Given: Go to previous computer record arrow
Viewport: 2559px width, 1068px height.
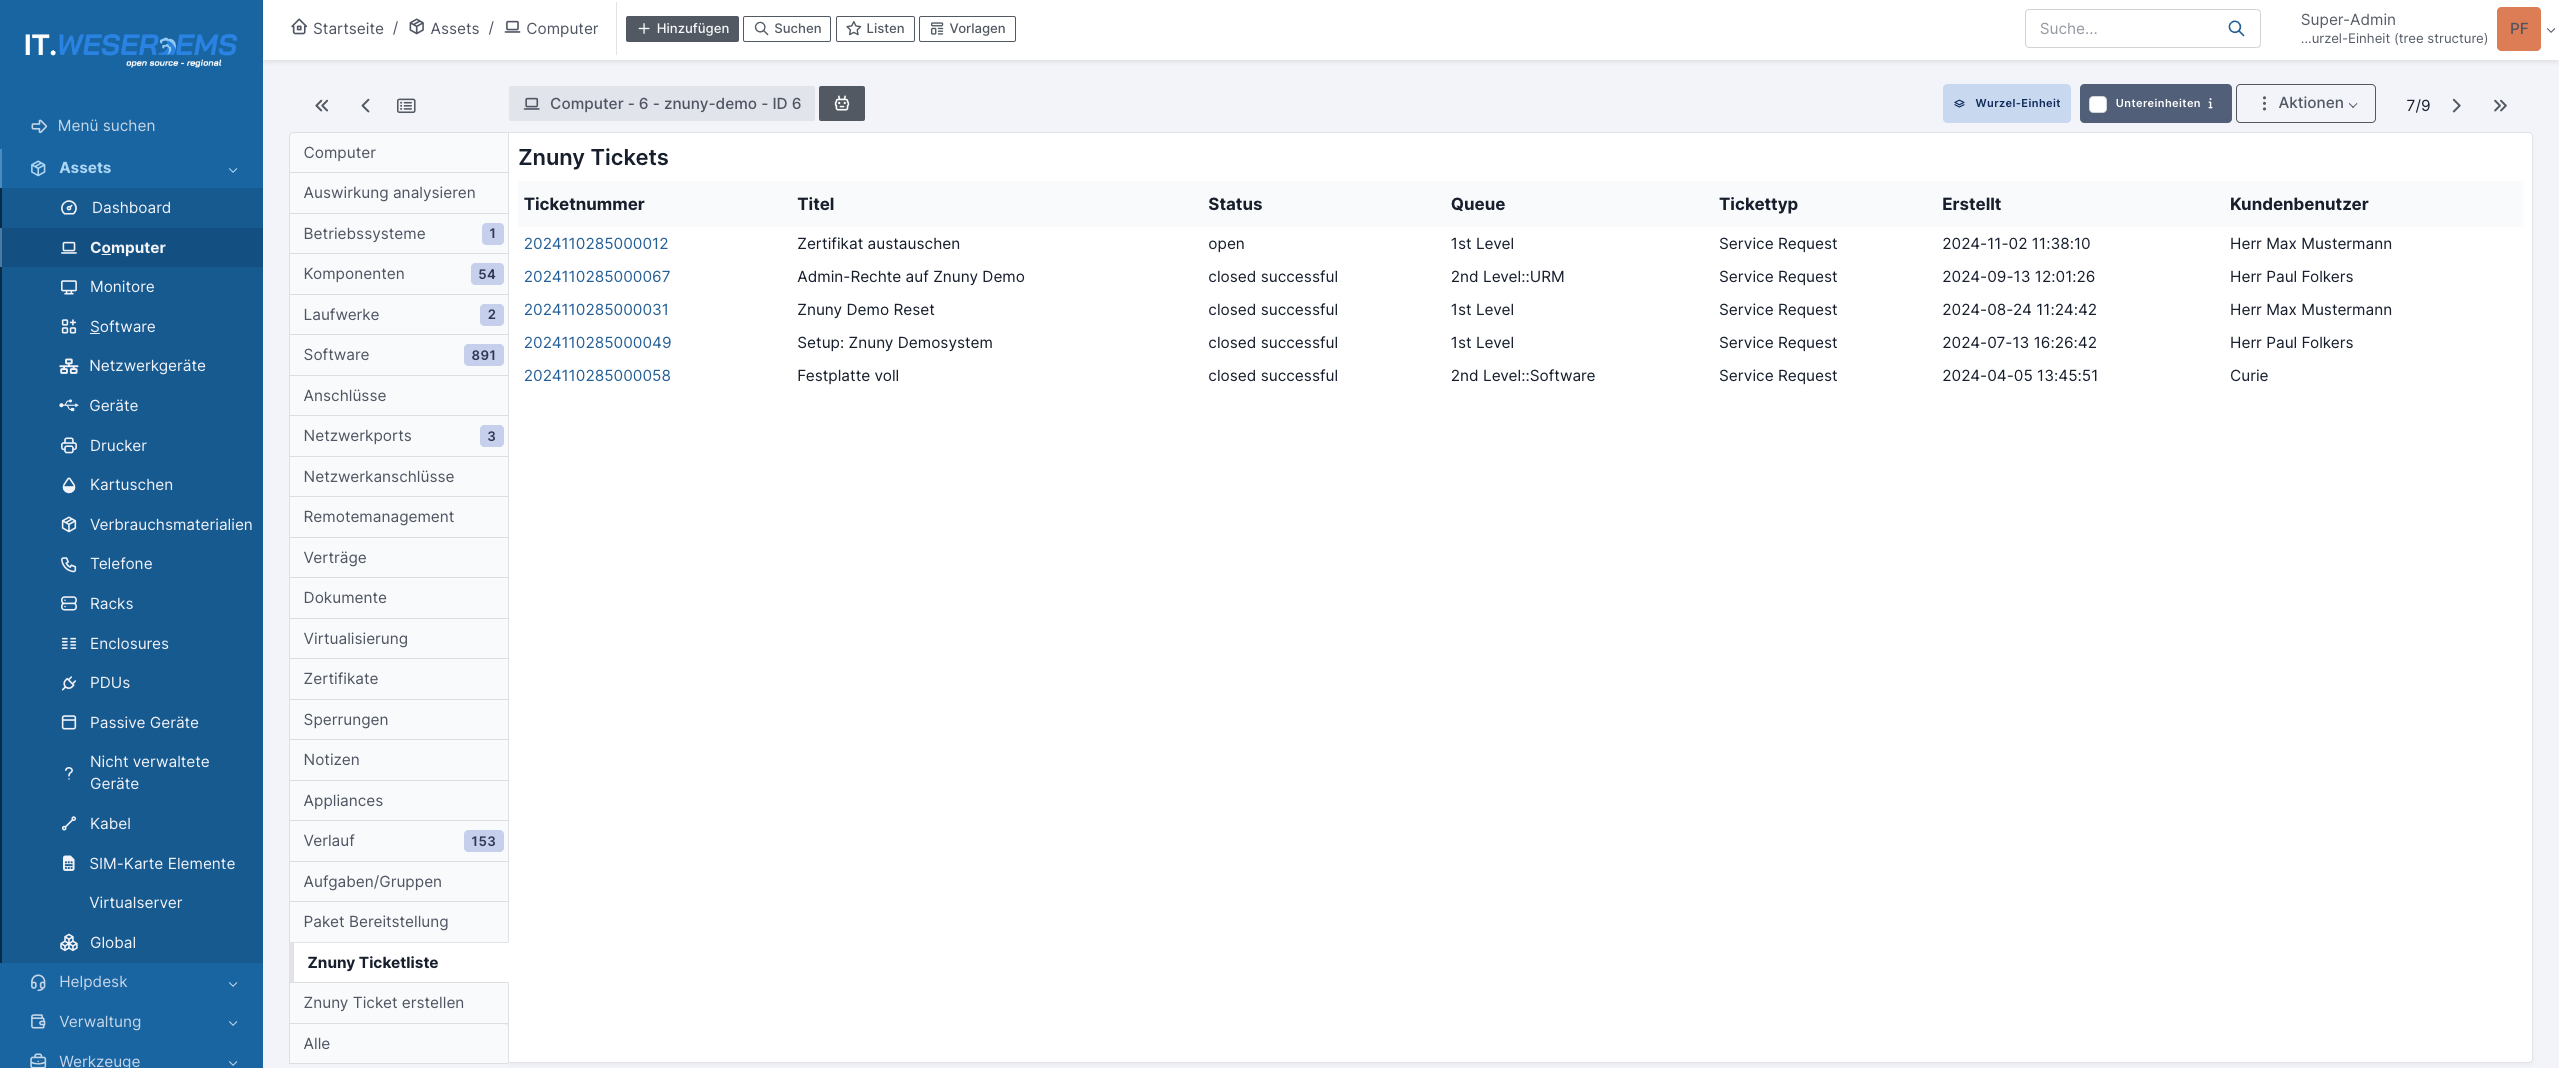Looking at the screenshot, I should pyautogui.click(x=366, y=105).
